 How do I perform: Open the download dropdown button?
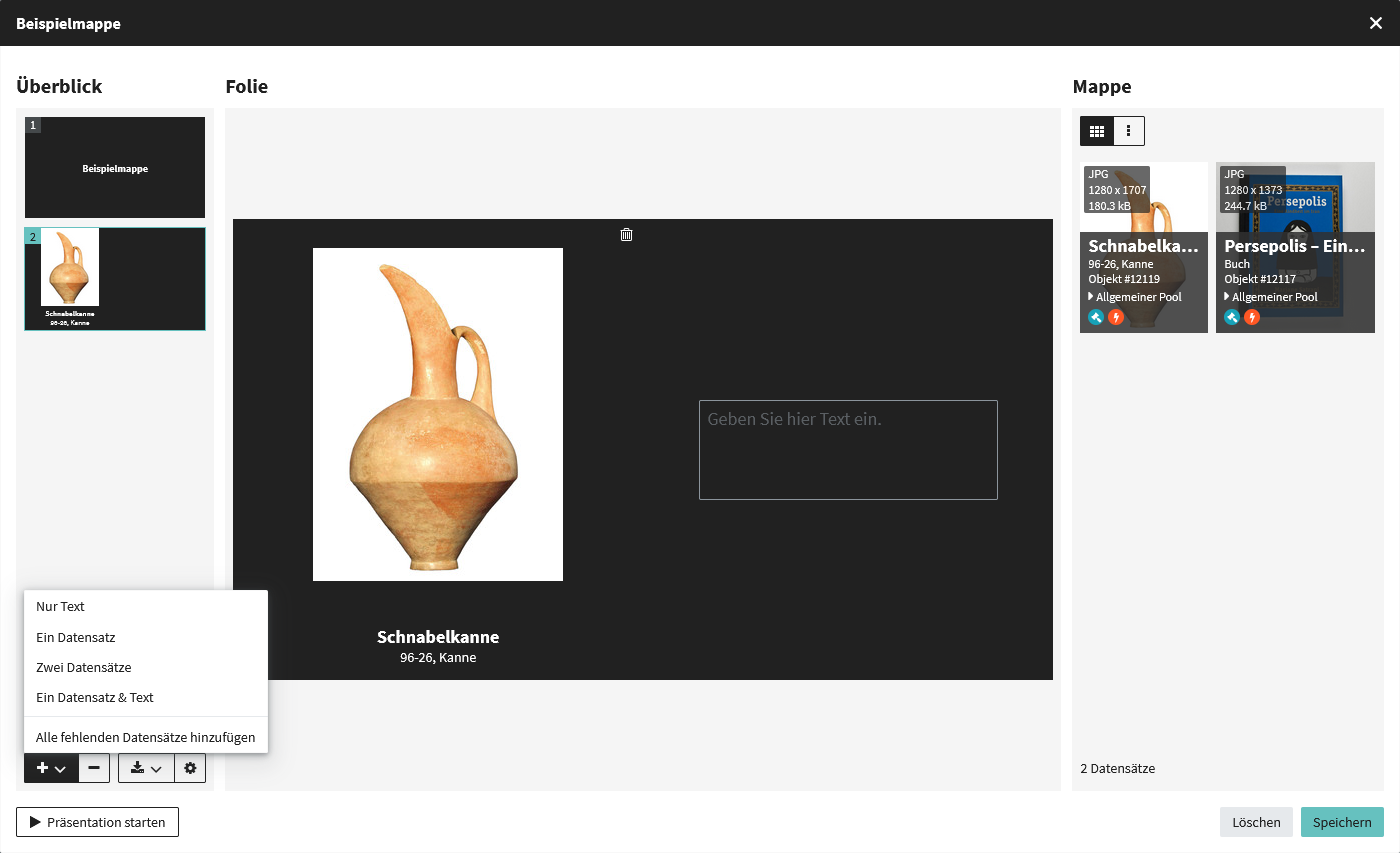146,768
